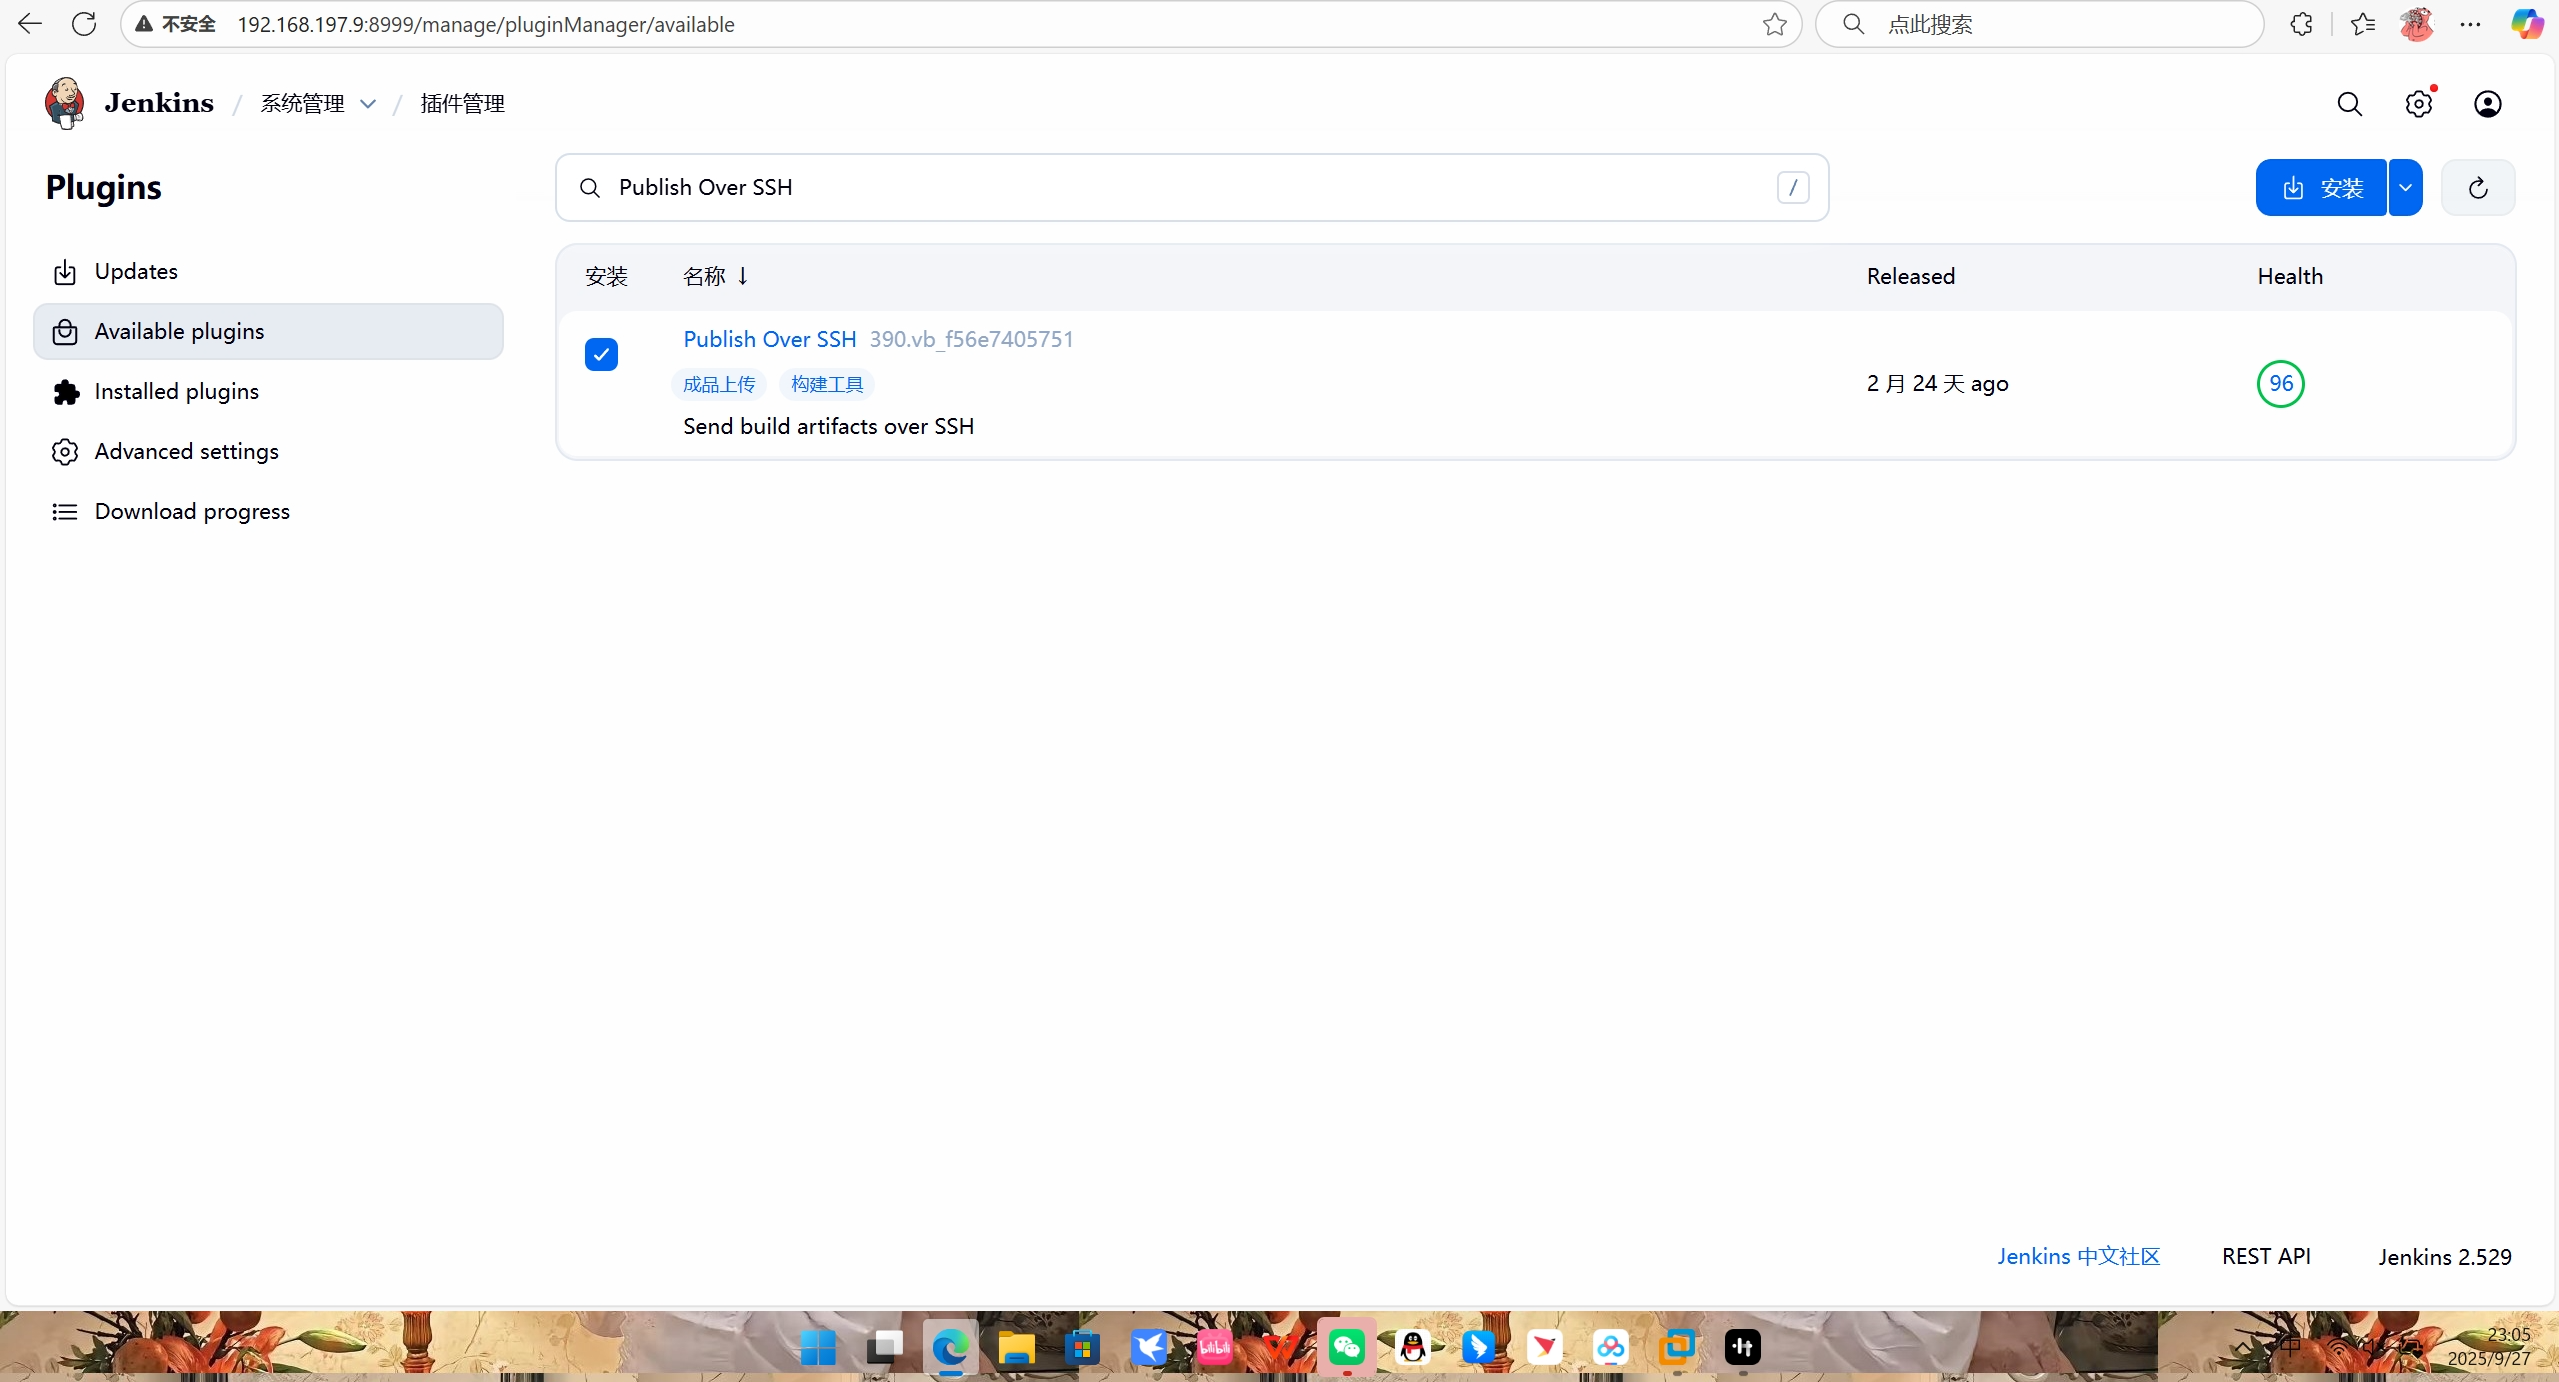Sort by the 名称 column header
The width and height of the screenshot is (2559, 1382).
pyautogui.click(x=715, y=276)
